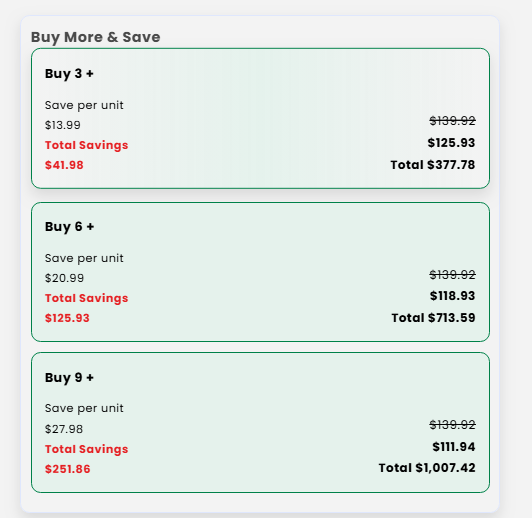Click strikethrough $139.92 in Buy 6 card
532x518 pixels.
pyautogui.click(x=452, y=274)
